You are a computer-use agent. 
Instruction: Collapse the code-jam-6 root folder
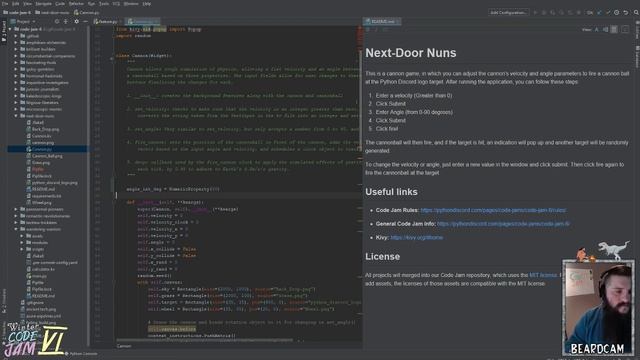[x=10, y=29]
